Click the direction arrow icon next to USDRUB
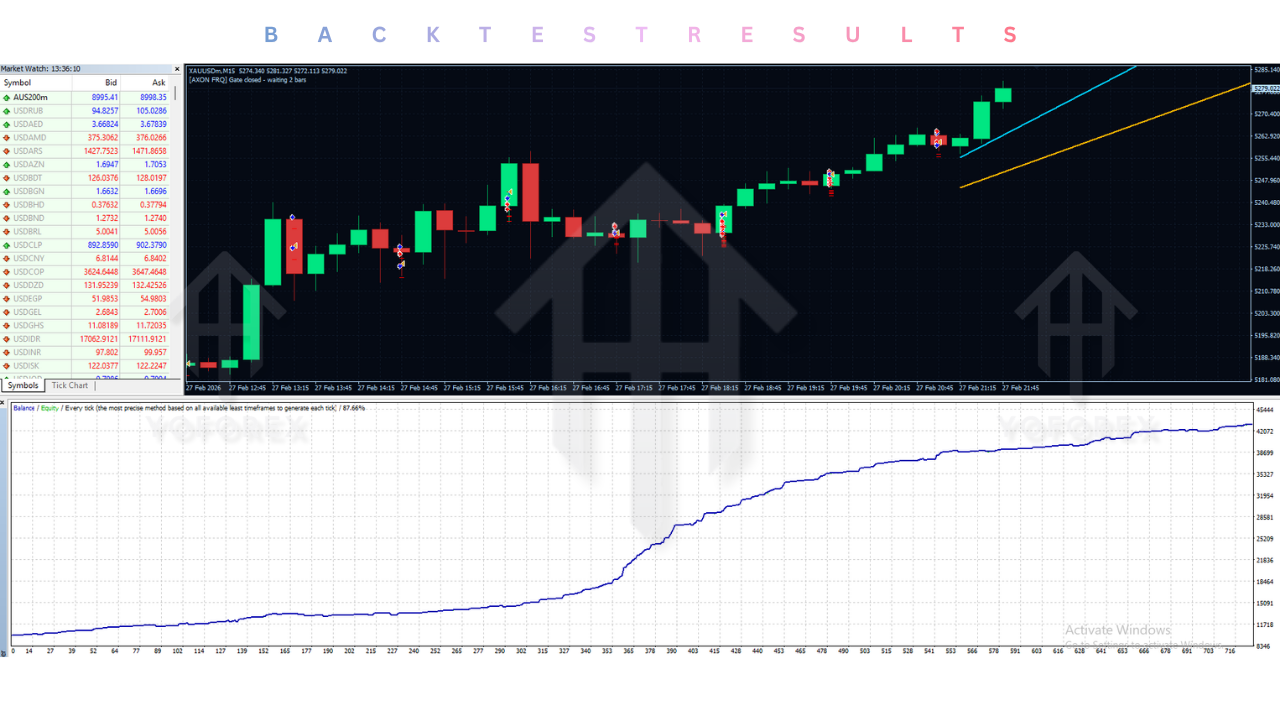Viewport: 1280px width, 720px height. pyautogui.click(x=7, y=110)
